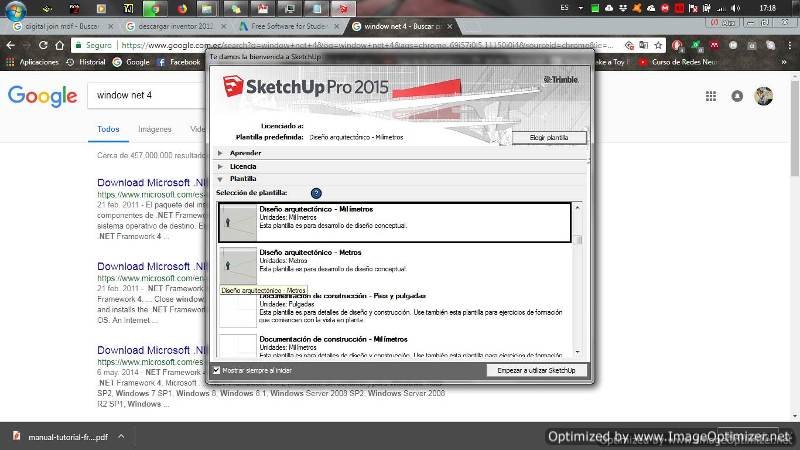The image size is (800, 450).
Task: Select Documentación de construcción - Pies y pulgadas
Action: coord(395,309)
